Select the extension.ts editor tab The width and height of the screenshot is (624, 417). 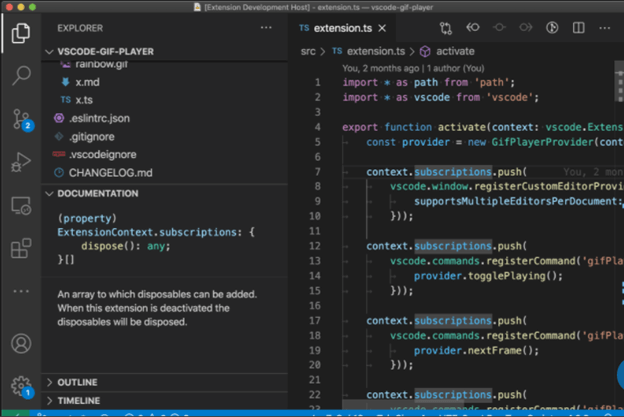pyautogui.click(x=341, y=28)
